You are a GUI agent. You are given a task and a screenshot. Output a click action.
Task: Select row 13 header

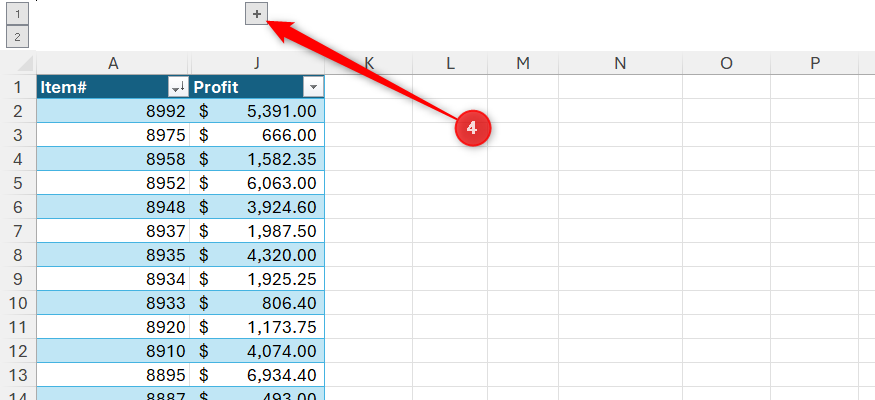[x=18, y=375]
